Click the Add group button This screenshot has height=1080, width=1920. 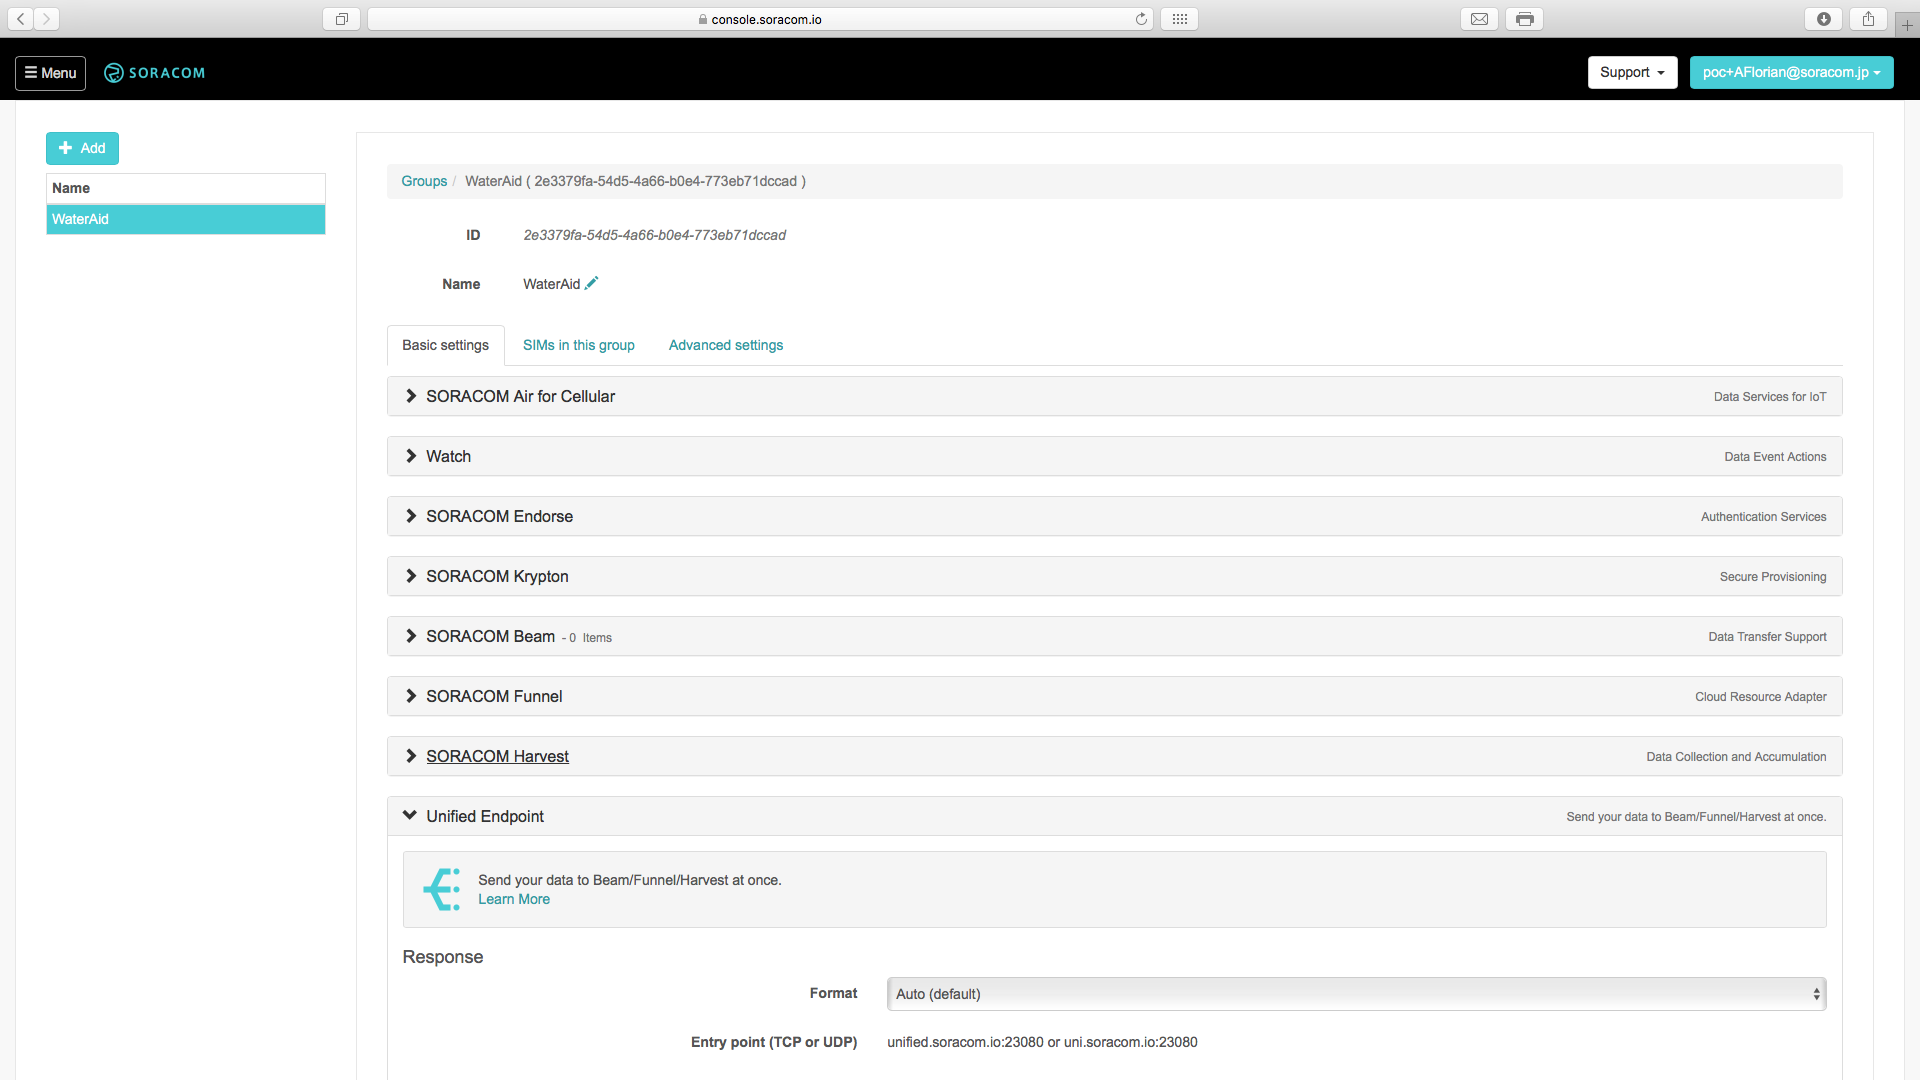[82, 148]
